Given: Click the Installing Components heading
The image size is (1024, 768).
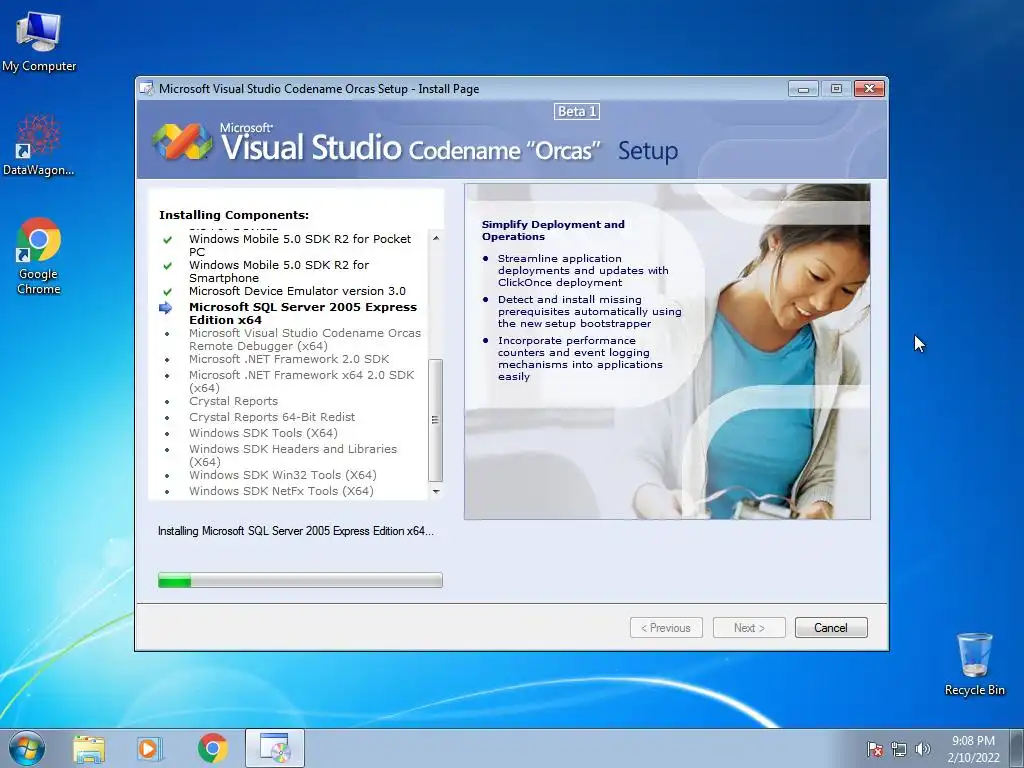Looking at the screenshot, I should click(234, 215).
